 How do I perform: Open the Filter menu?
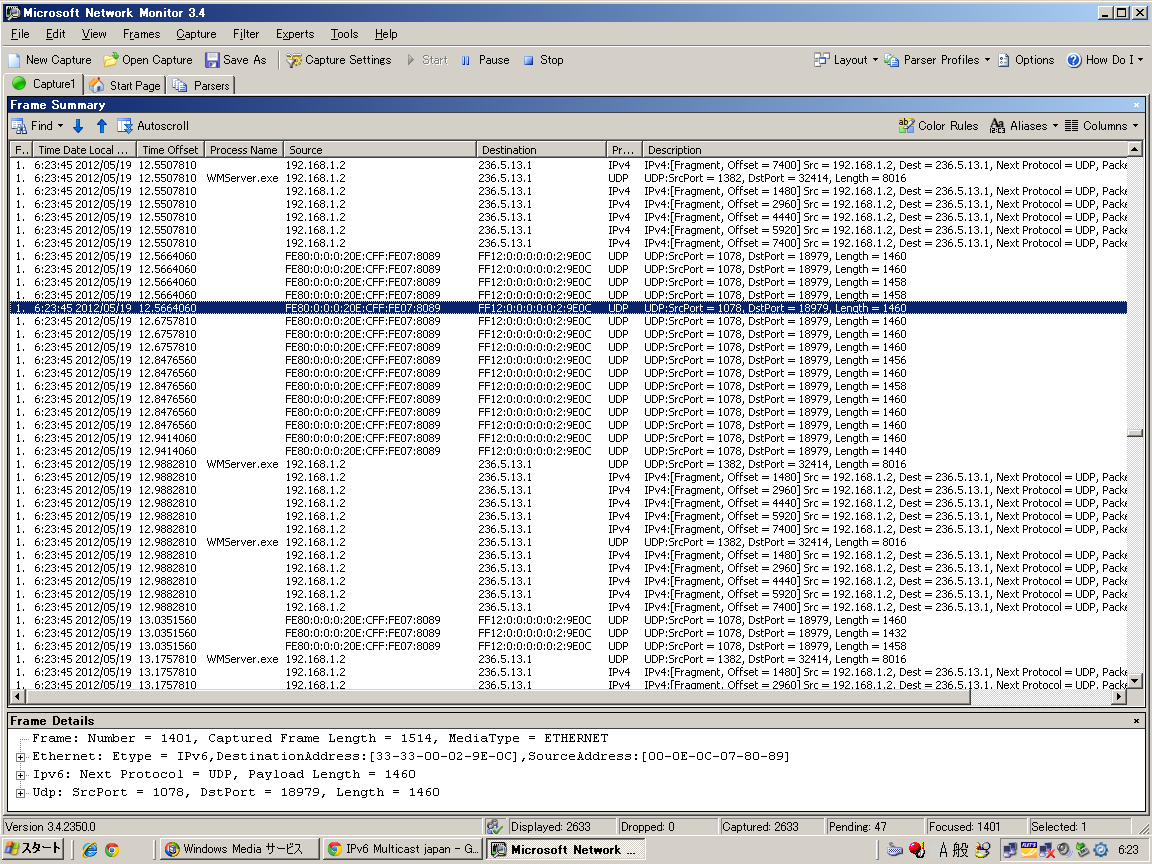tap(246, 34)
